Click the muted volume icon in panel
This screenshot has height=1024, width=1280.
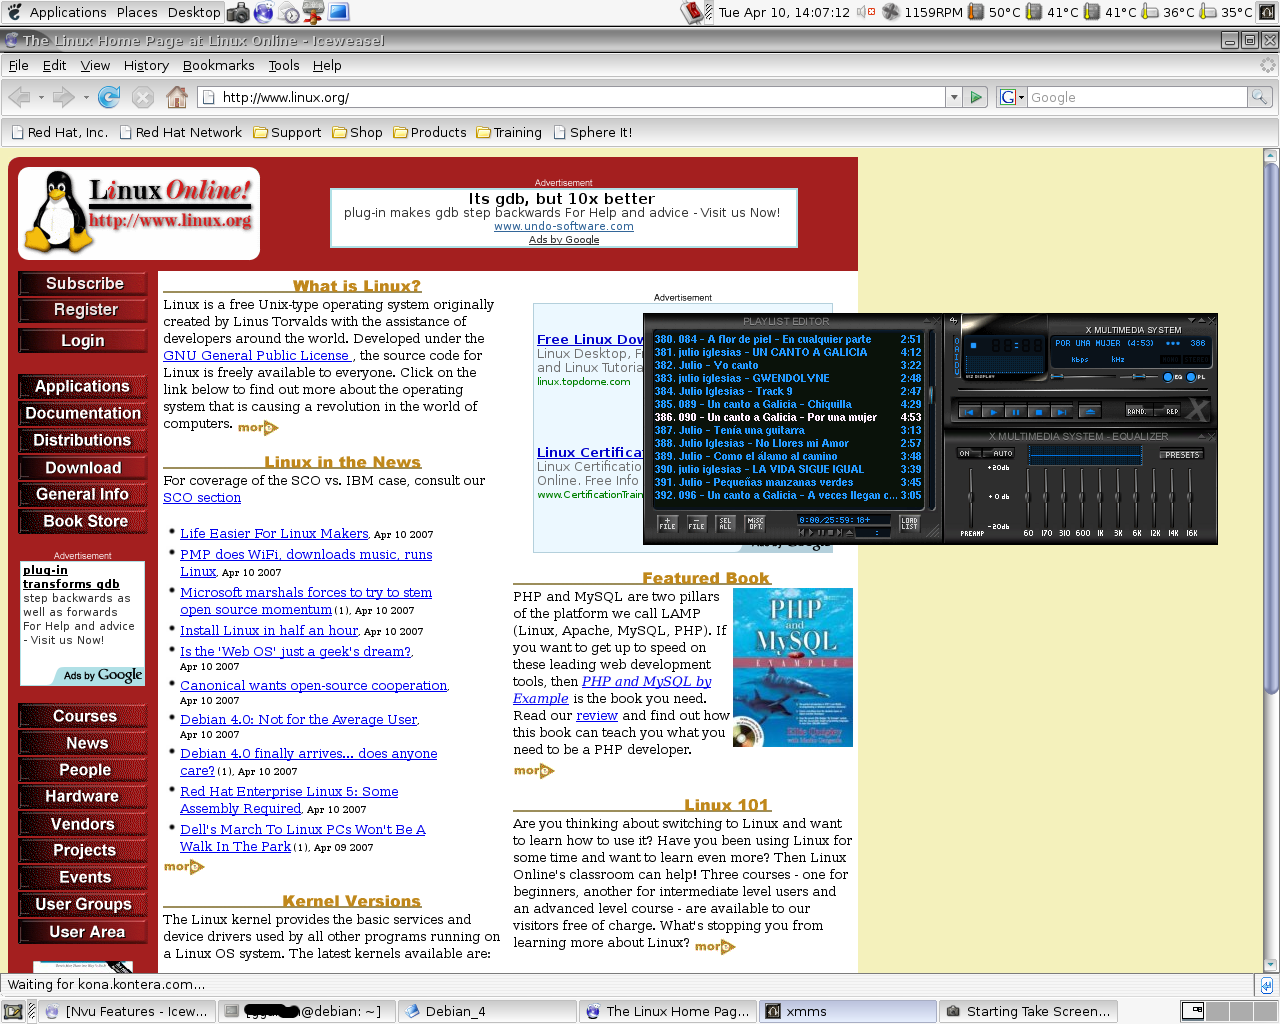pos(866,12)
